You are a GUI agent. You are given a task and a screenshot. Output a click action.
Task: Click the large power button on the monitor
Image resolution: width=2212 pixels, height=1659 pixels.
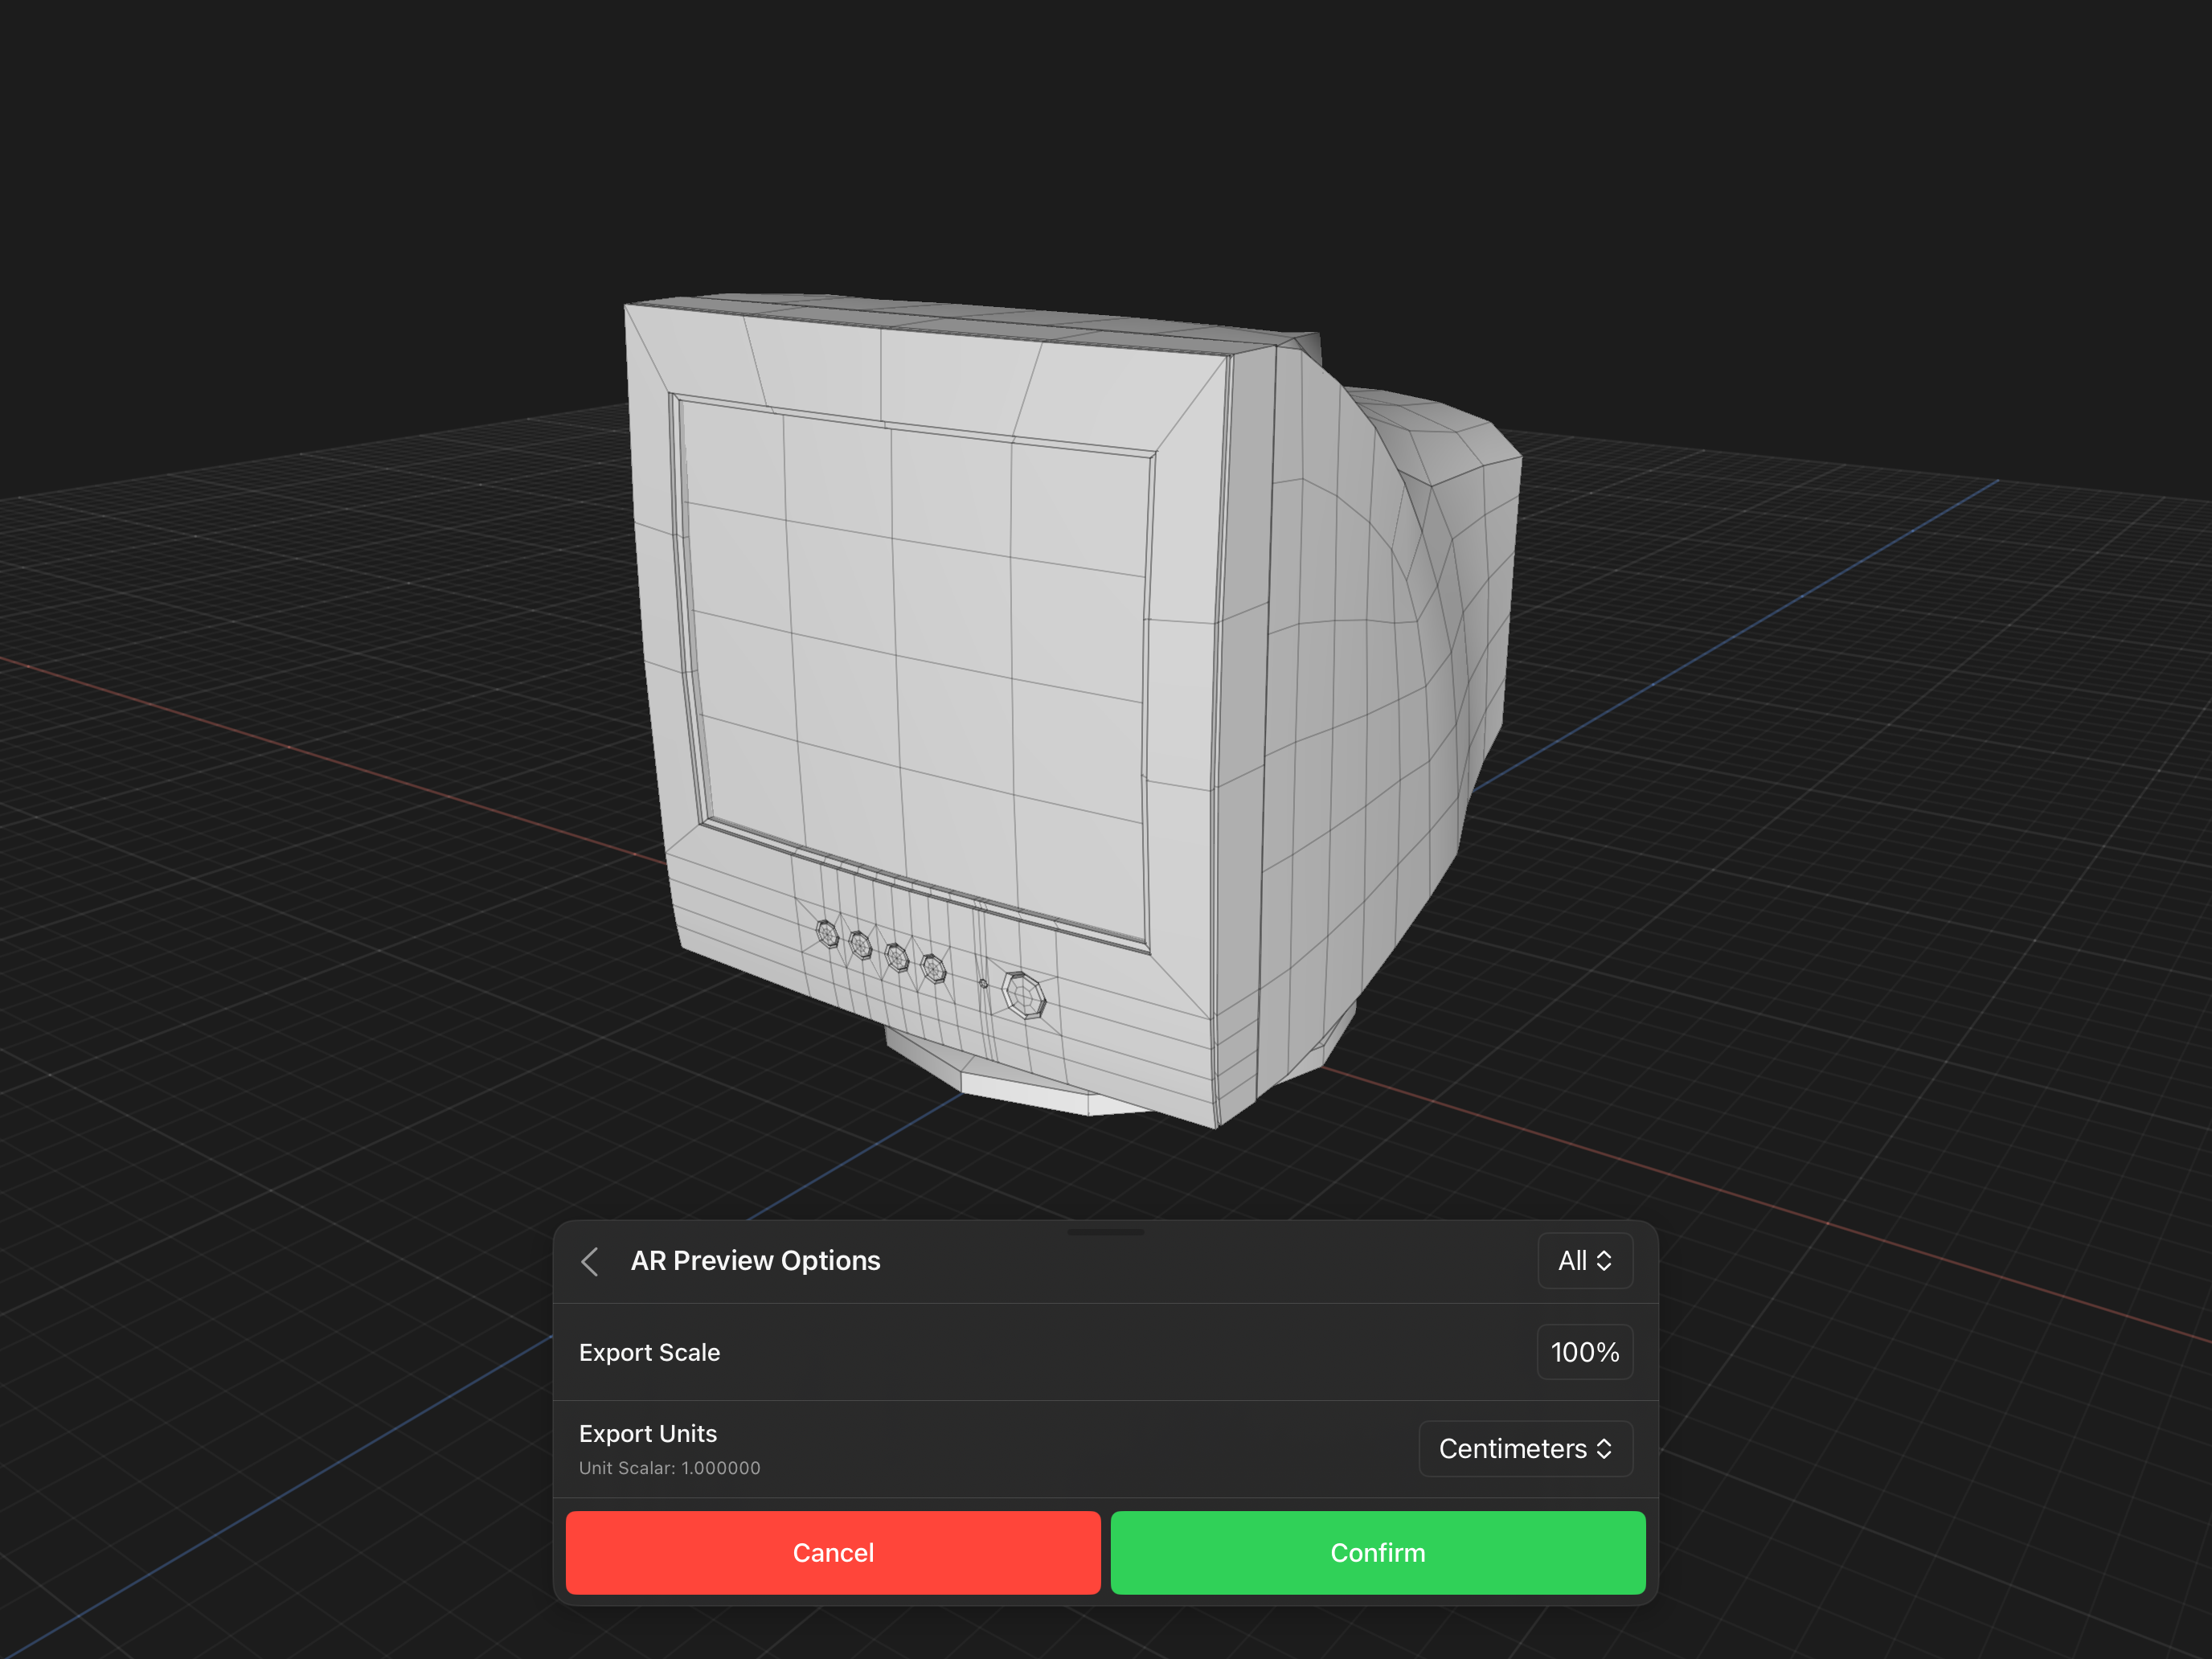coord(1024,995)
